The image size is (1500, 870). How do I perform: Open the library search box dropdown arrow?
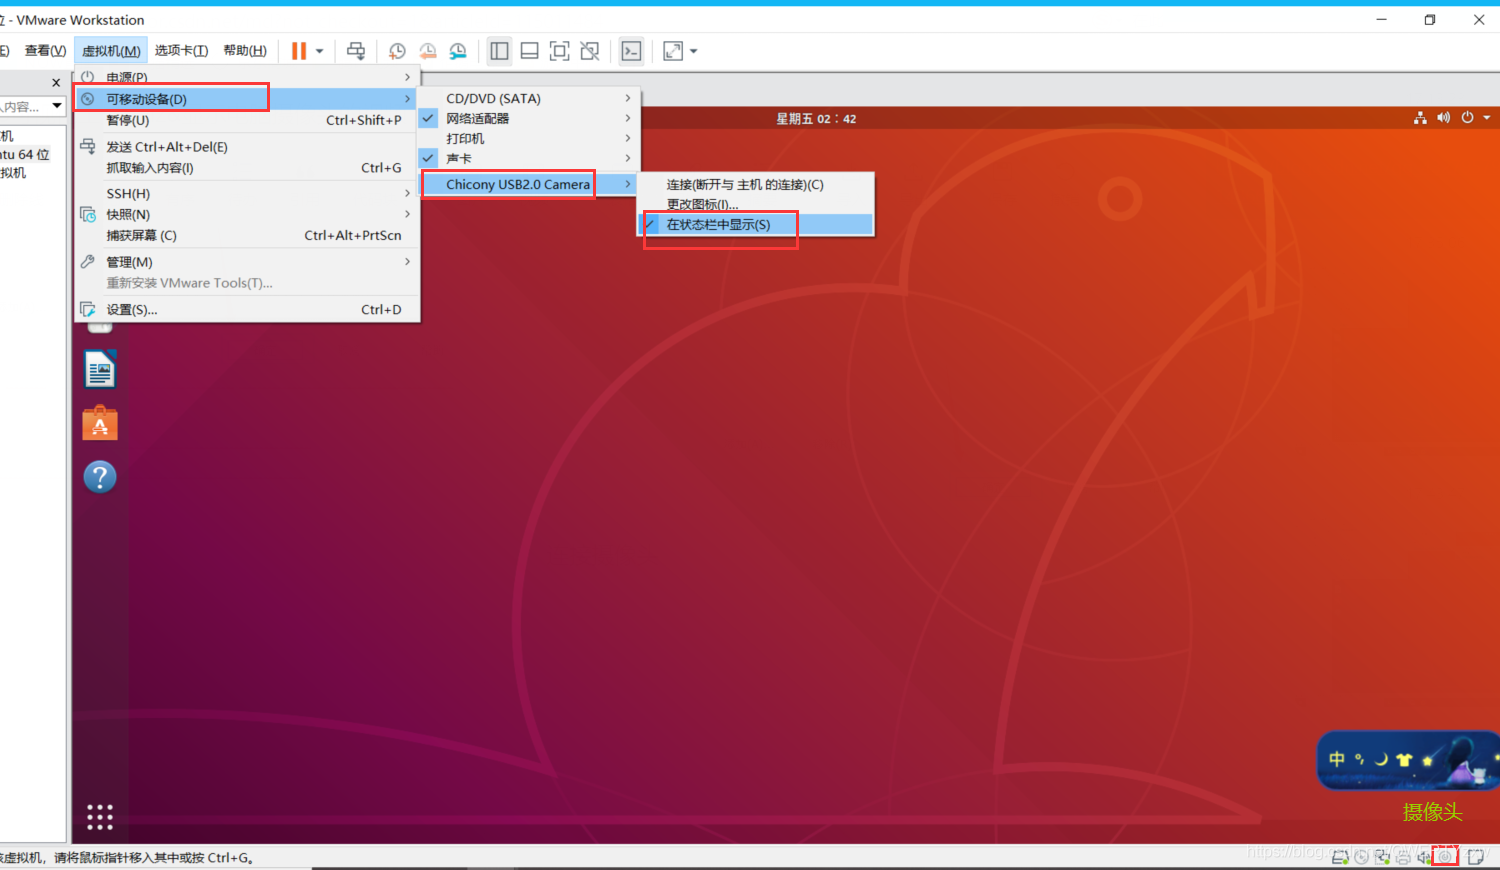point(56,106)
